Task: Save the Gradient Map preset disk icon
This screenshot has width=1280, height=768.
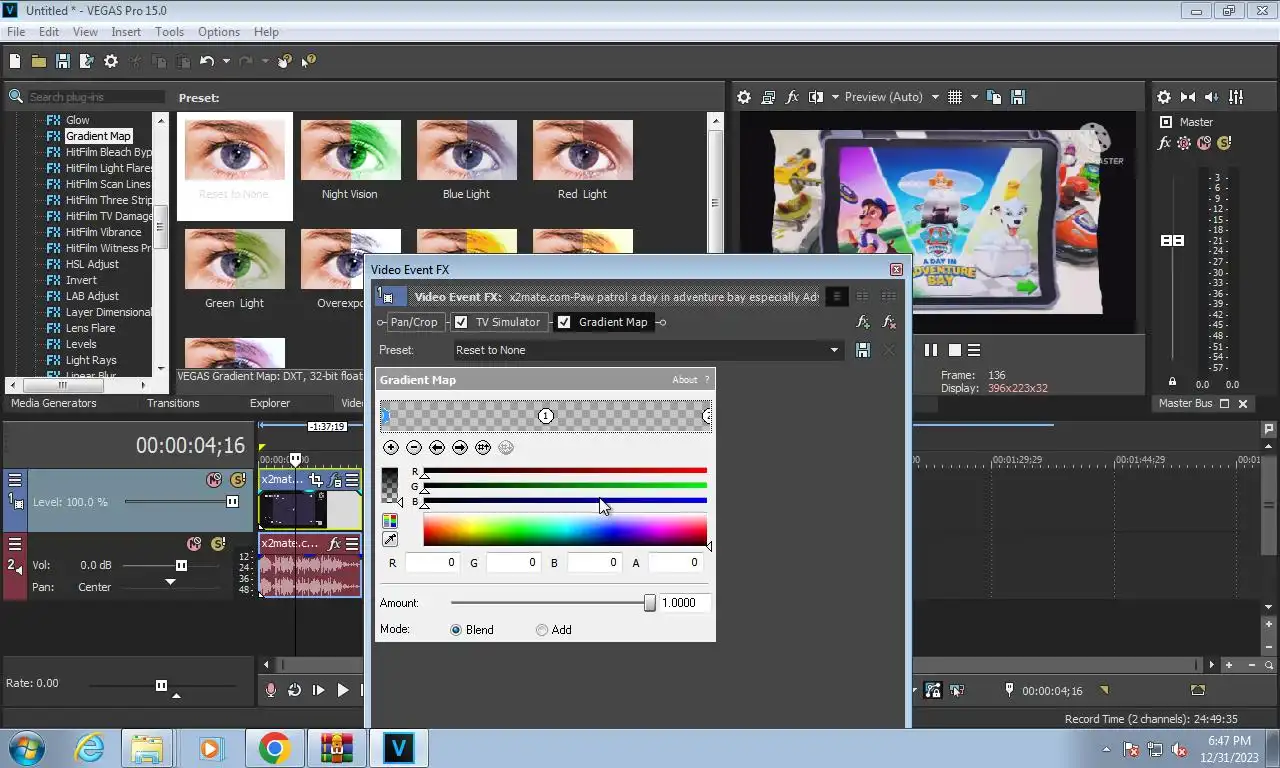Action: click(863, 350)
